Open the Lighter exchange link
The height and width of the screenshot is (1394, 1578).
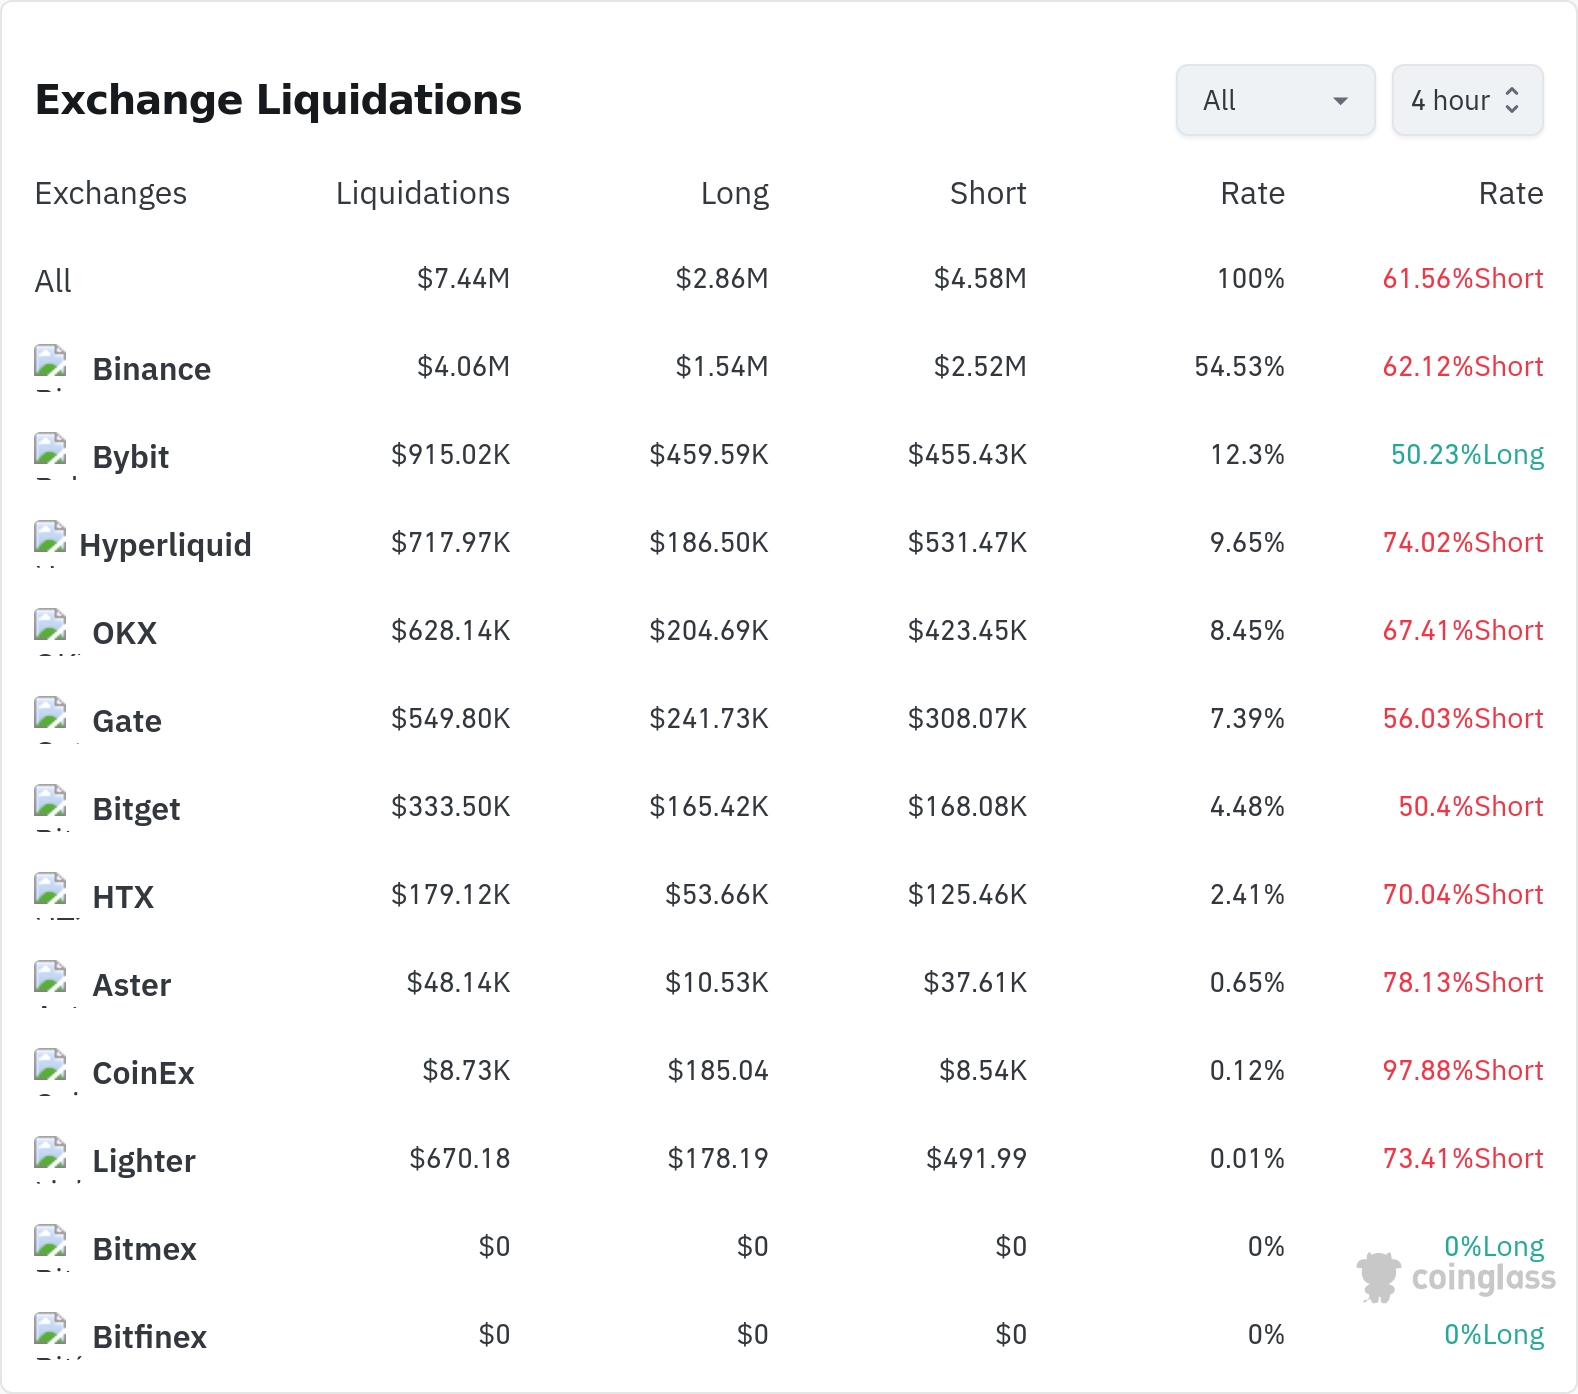point(144,1161)
